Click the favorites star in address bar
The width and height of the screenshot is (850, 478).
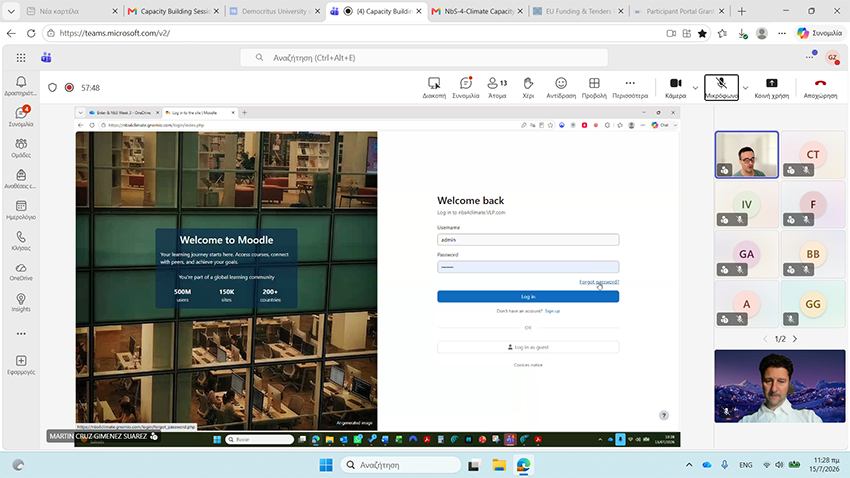click(702, 33)
